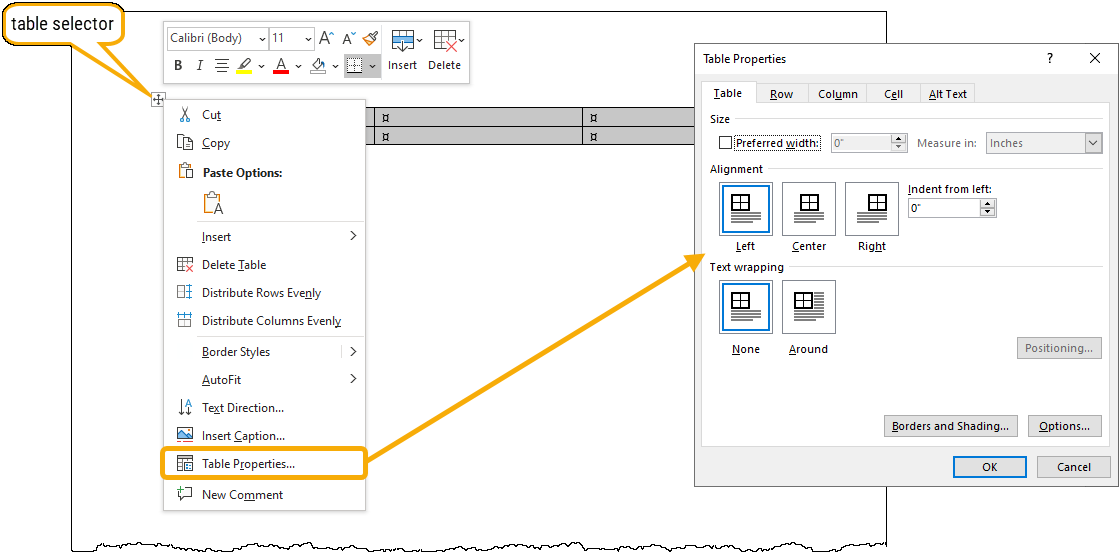Open the Measure in Inches dropdown
The height and width of the screenshot is (552, 1119).
(x=1043, y=143)
